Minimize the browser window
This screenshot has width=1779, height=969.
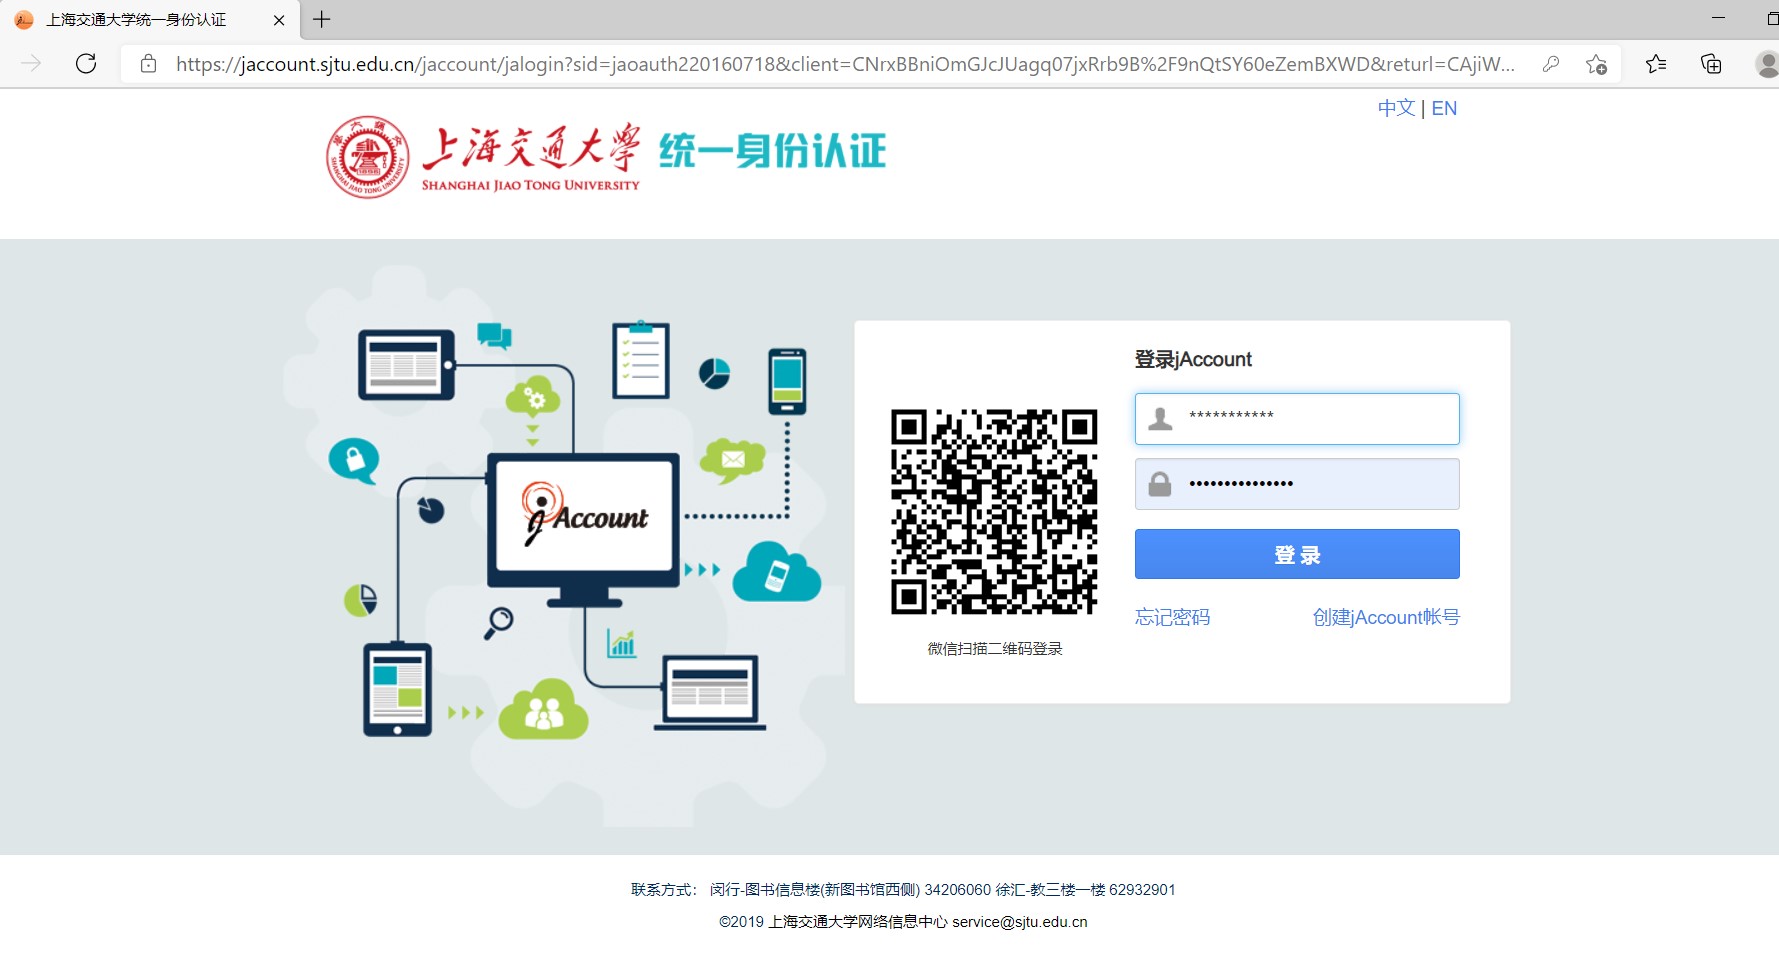point(1718,18)
